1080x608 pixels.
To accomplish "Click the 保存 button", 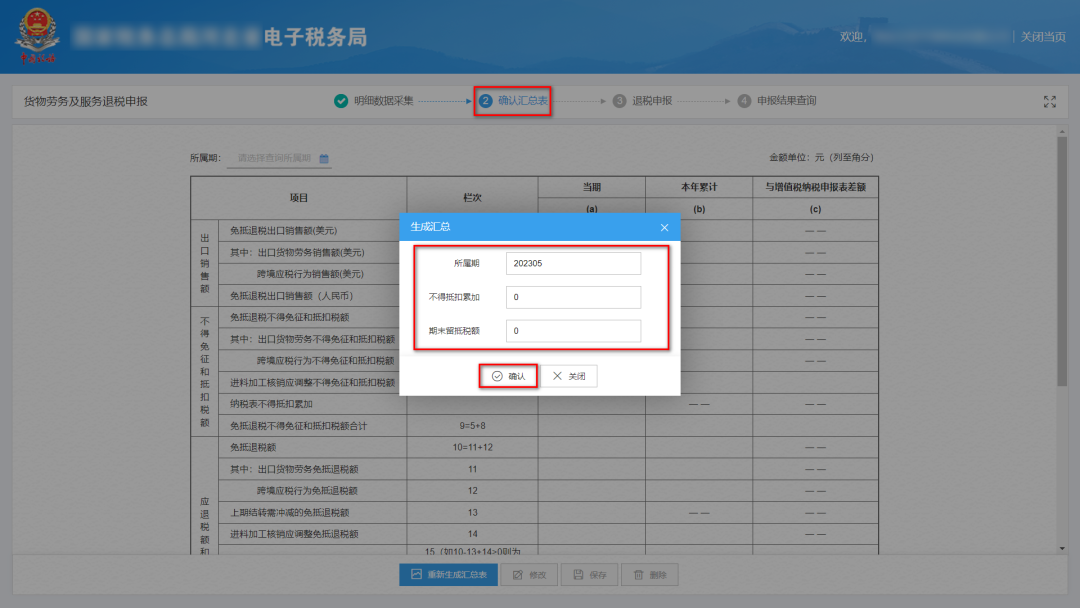I will click(x=589, y=575).
